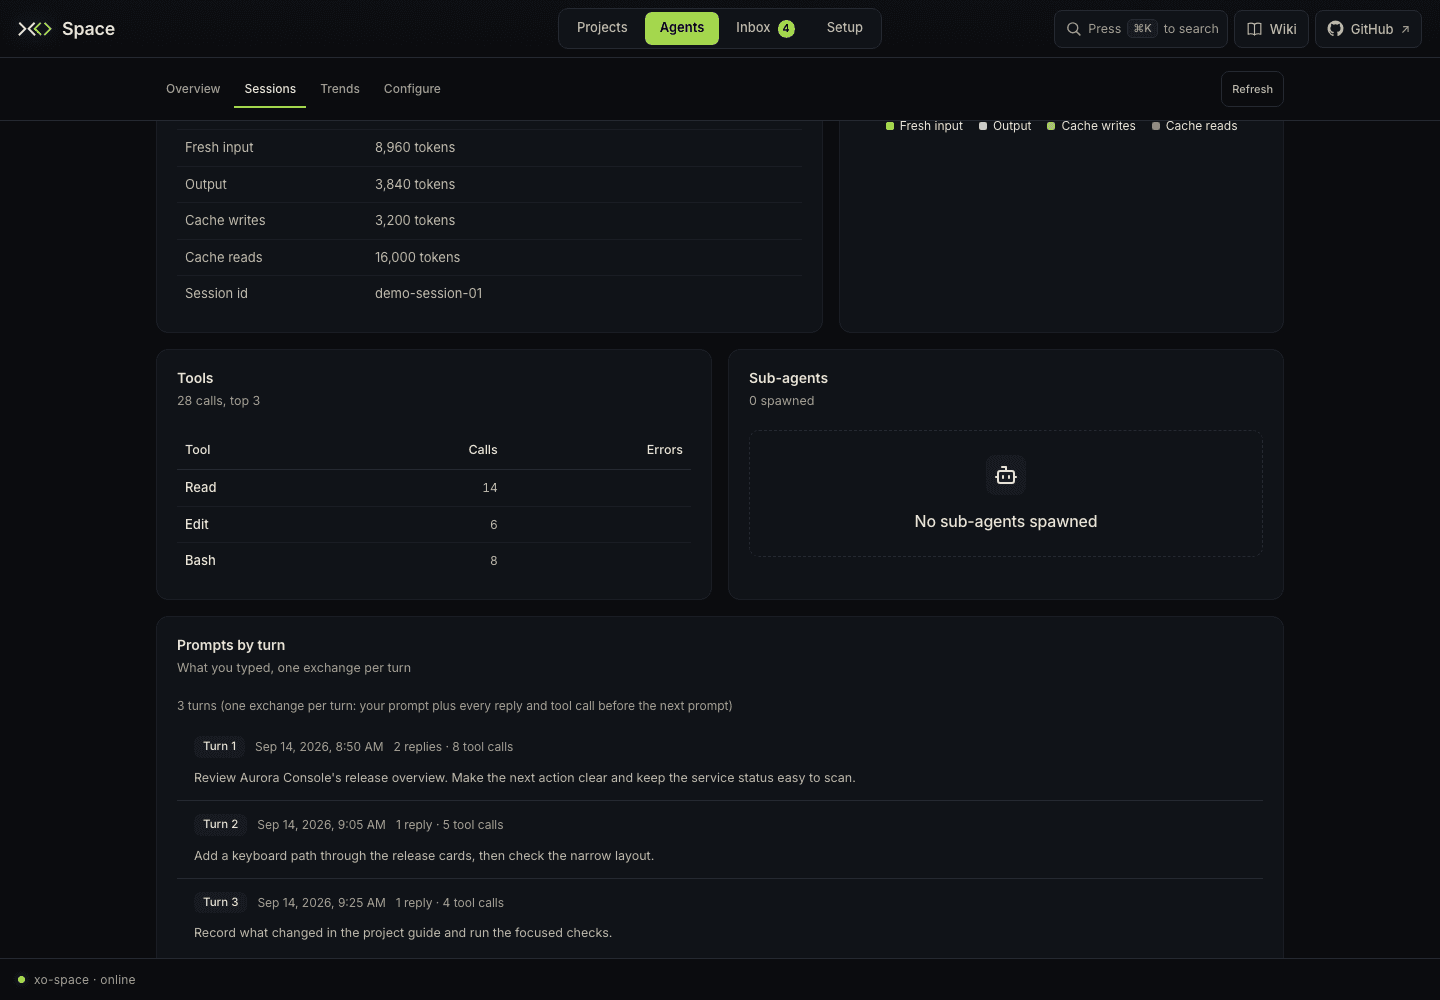Click the 16,000 tokens value

(x=418, y=257)
